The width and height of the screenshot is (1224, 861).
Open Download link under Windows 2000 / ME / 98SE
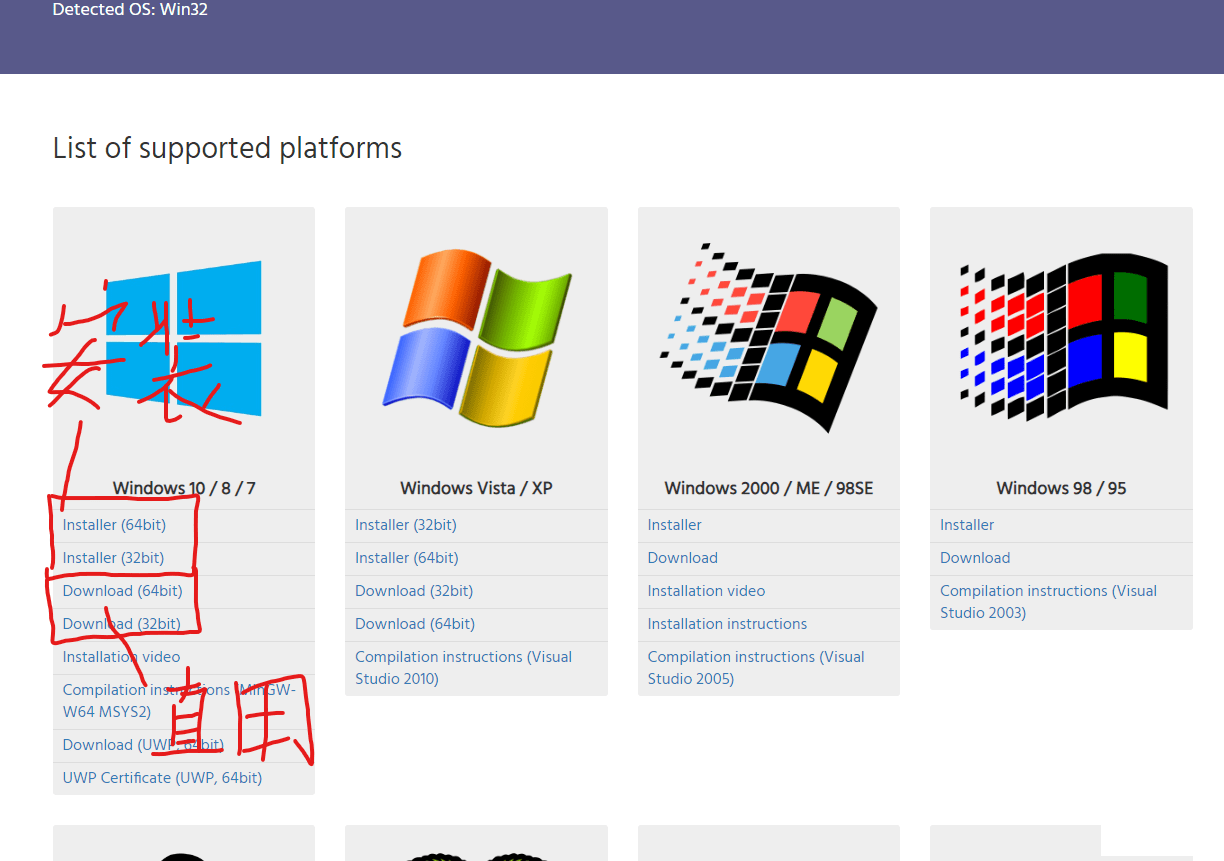[x=683, y=558]
